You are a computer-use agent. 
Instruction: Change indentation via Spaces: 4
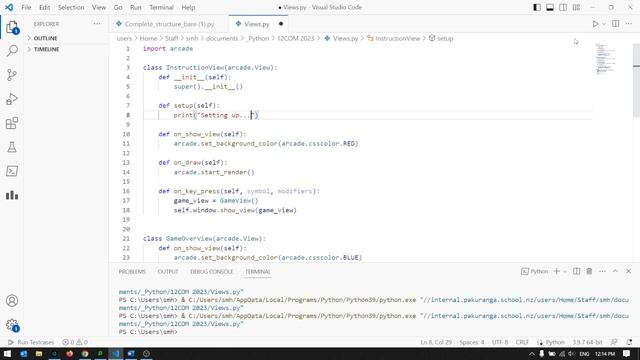(471, 342)
